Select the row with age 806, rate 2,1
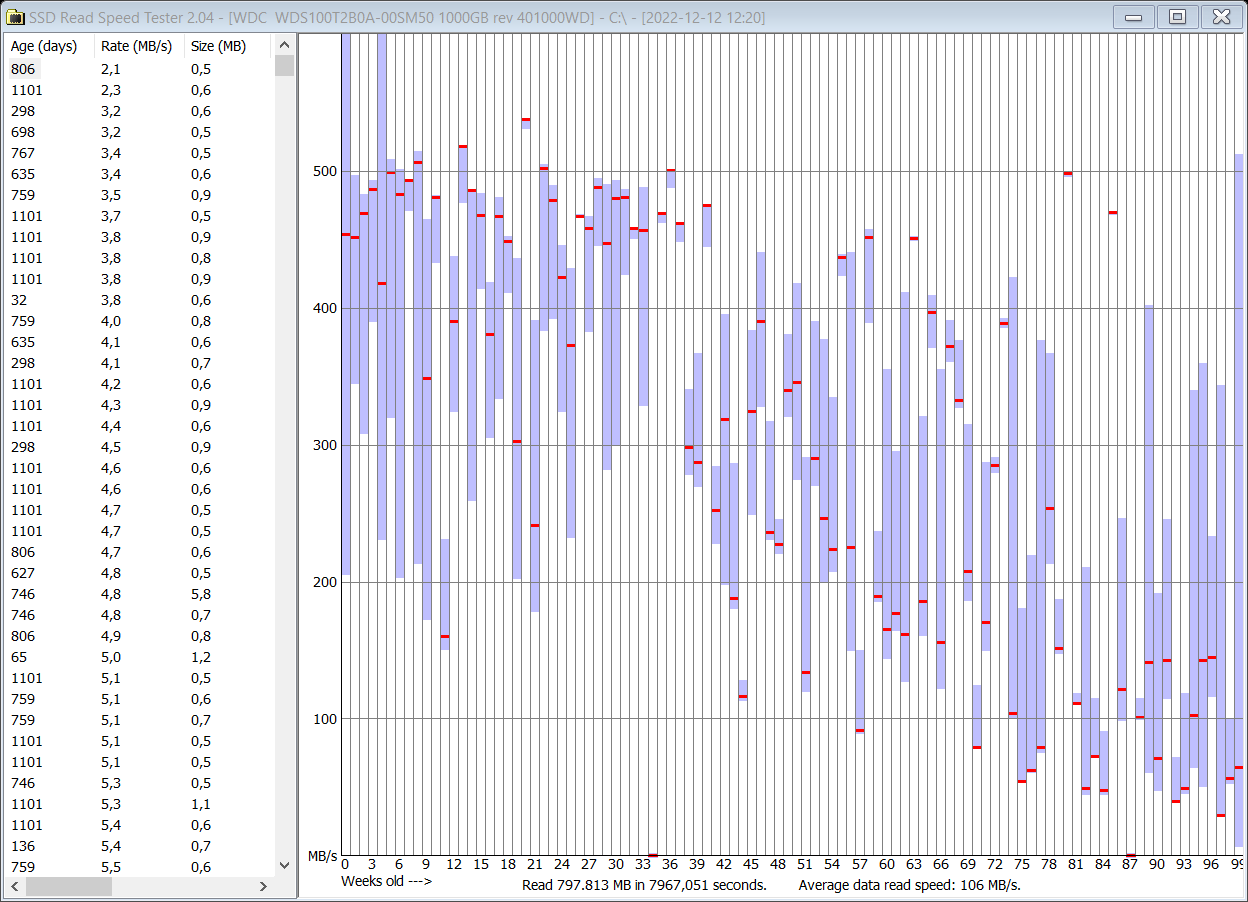 click(x=140, y=69)
